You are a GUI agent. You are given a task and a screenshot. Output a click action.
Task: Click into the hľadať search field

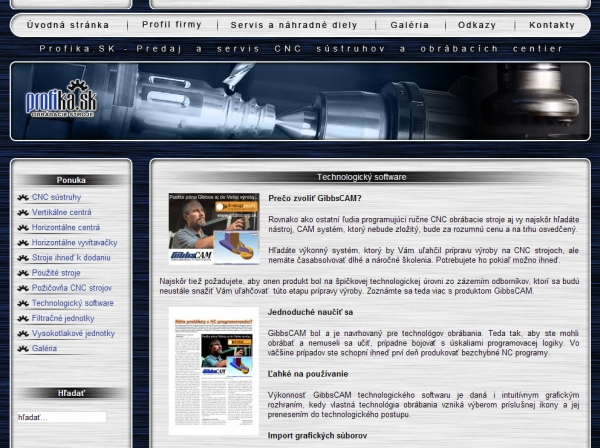[x=62, y=417]
